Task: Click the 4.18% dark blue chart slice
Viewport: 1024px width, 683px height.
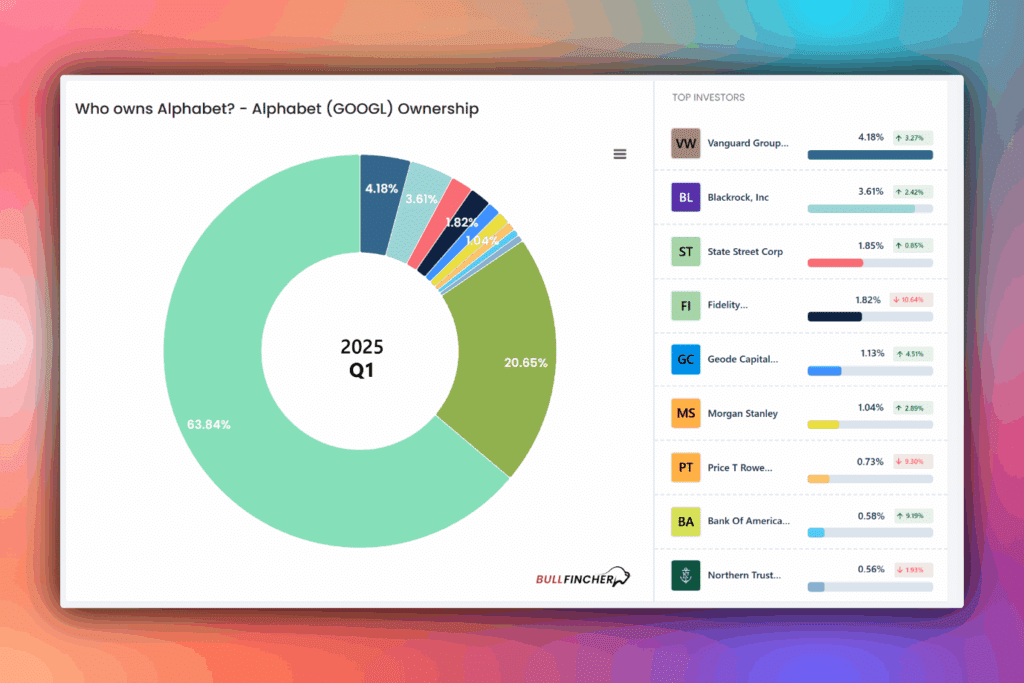Action: [x=382, y=187]
